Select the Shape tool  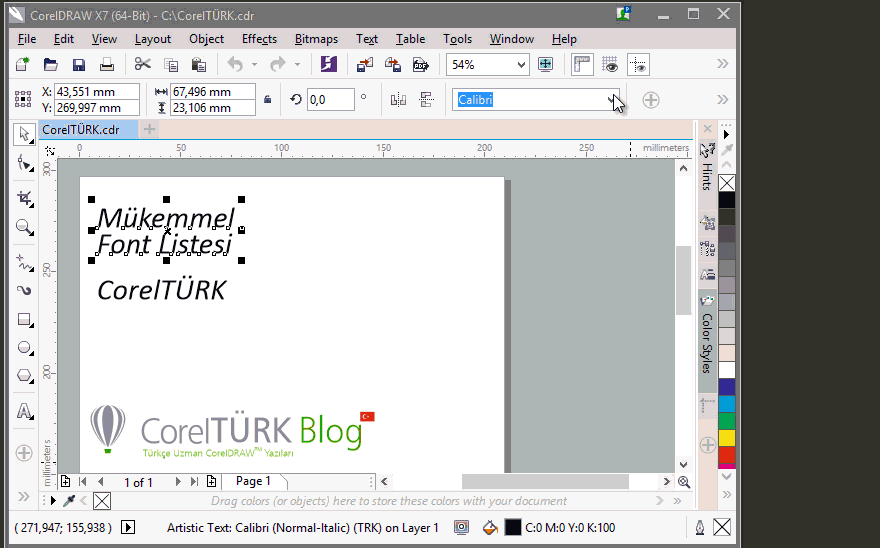pyautogui.click(x=24, y=164)
